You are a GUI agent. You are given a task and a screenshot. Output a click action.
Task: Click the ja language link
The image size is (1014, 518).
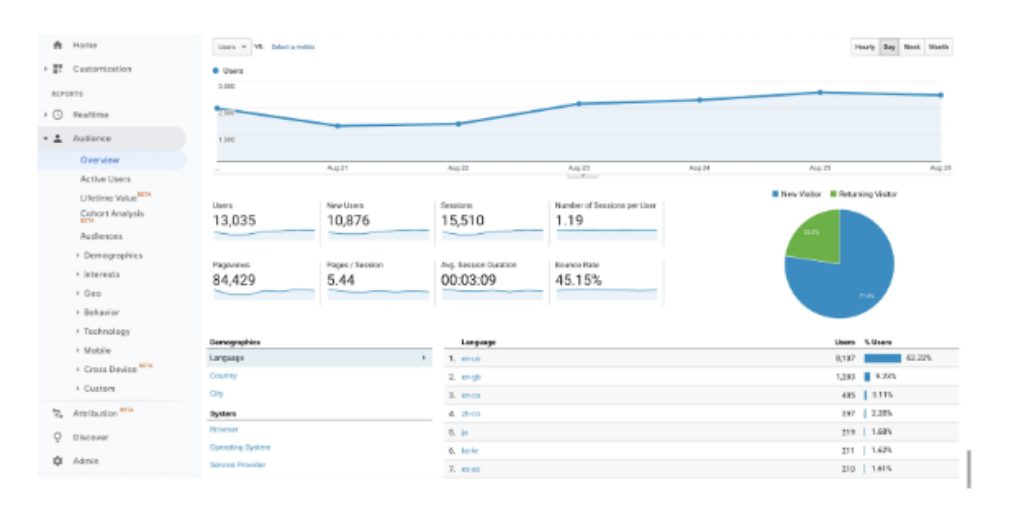[x=464, y=432]
